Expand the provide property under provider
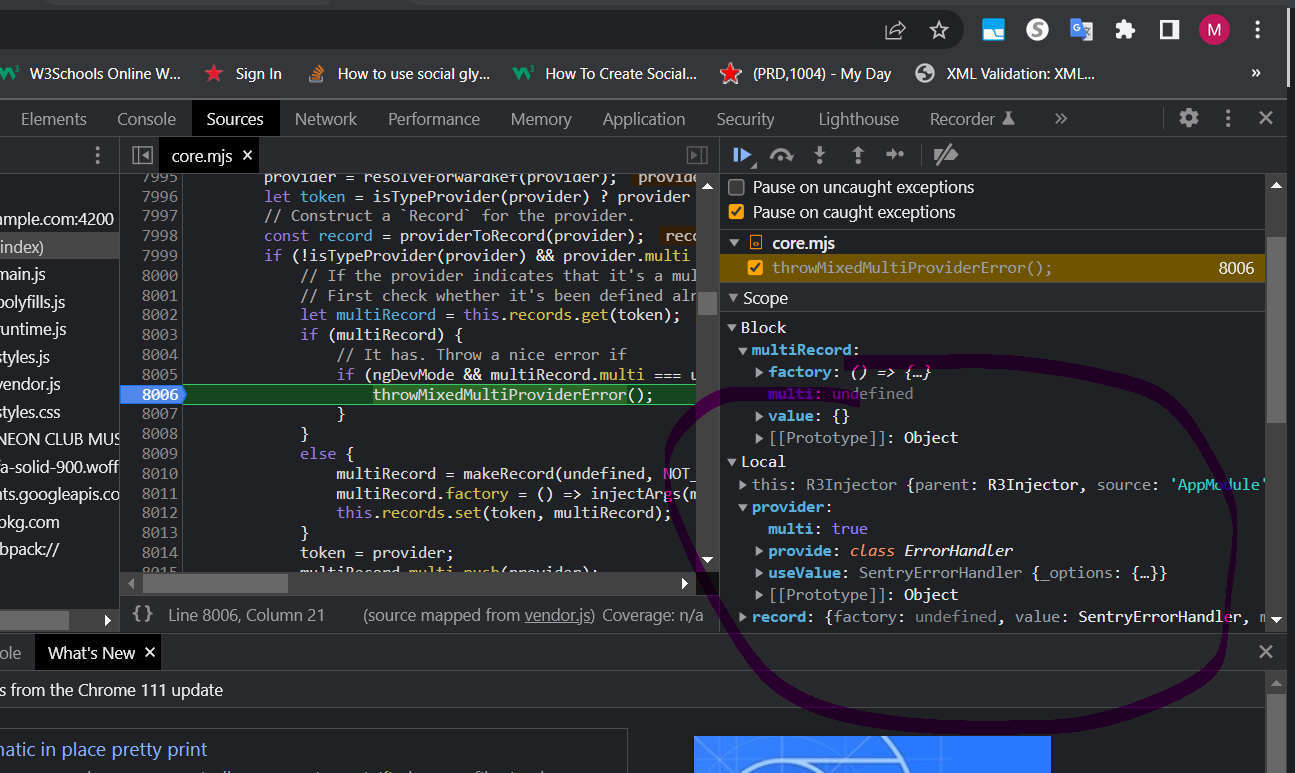The width and height of the screenshot is (1295, 773). [x=758, y=550]
